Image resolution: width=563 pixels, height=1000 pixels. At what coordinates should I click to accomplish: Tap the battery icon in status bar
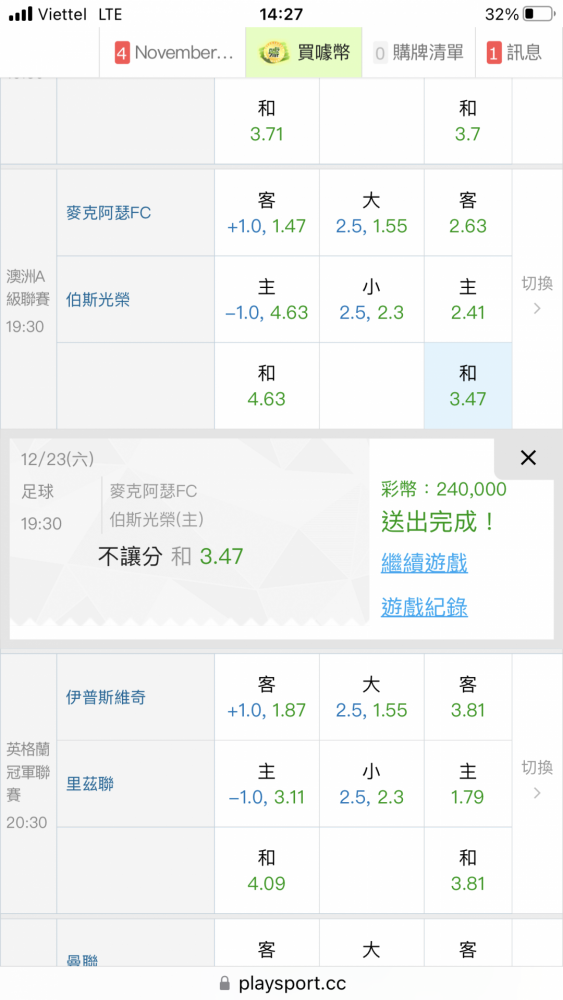coord(537,14)
